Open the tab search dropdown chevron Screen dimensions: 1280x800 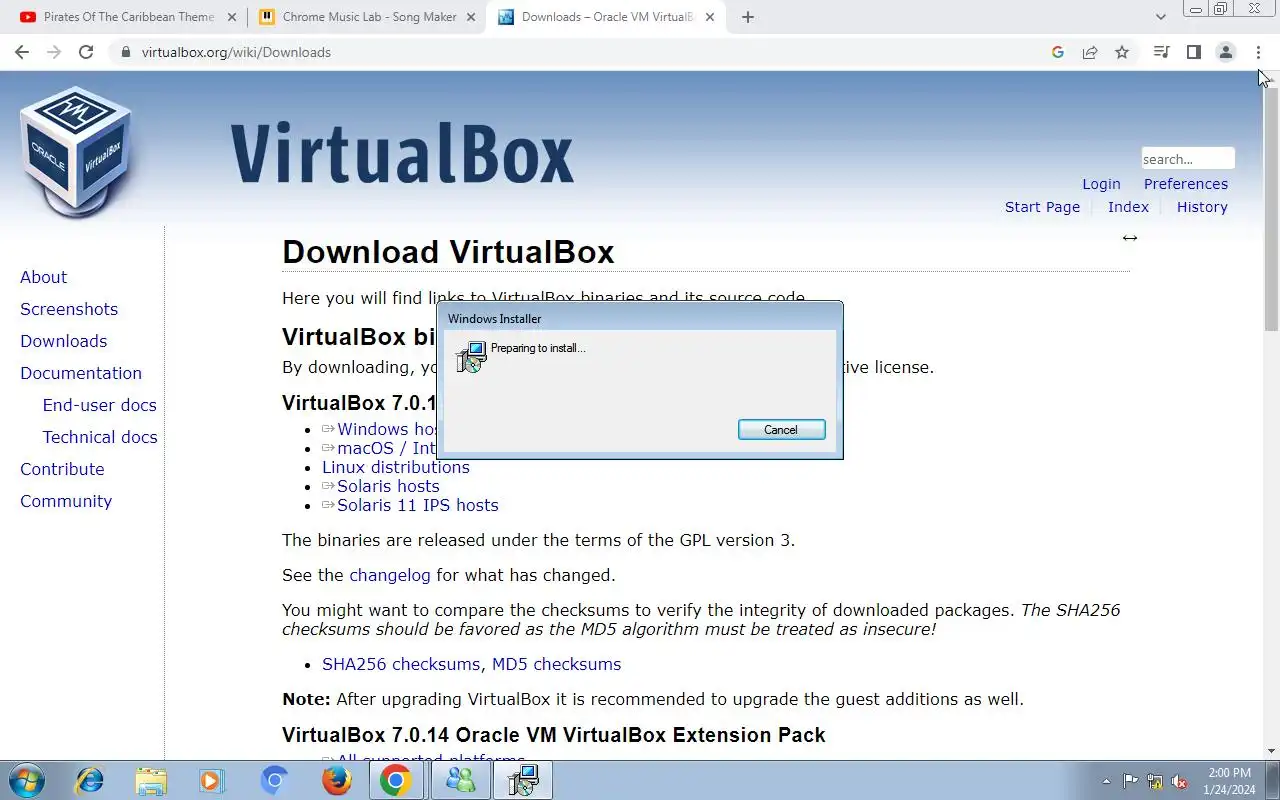coord(1160,17)
